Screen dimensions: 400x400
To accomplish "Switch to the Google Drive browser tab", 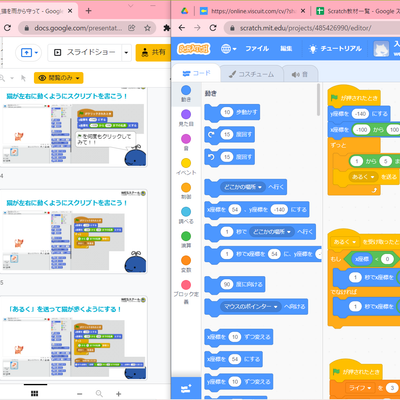I will point(184,11).
